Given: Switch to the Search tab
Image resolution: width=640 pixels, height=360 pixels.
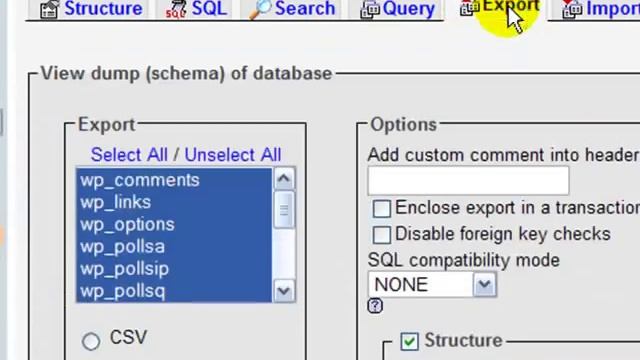Looking at the screenshot, I should [x=292, y=9].
